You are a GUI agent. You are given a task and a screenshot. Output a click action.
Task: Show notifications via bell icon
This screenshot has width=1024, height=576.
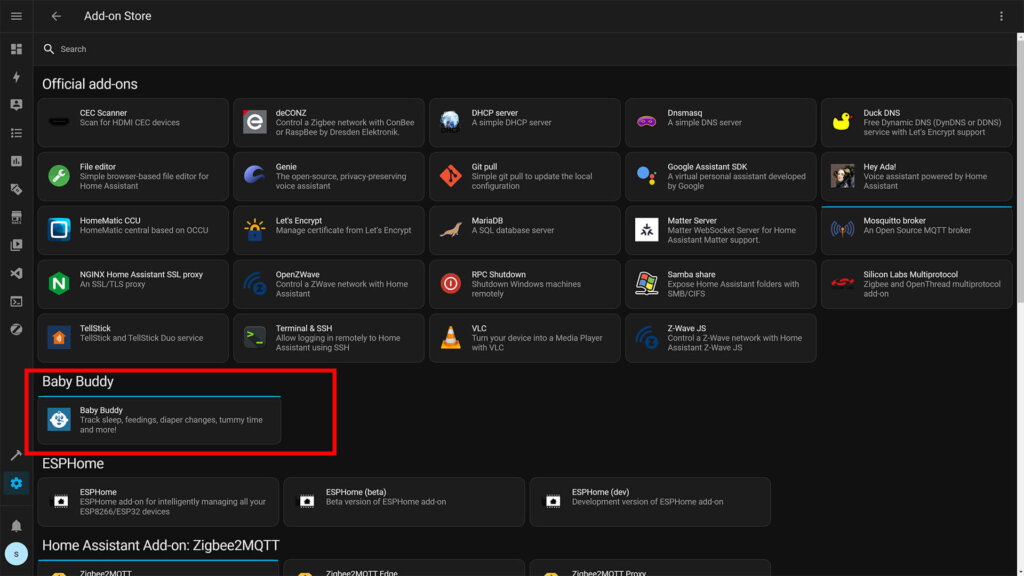[16, 525]
